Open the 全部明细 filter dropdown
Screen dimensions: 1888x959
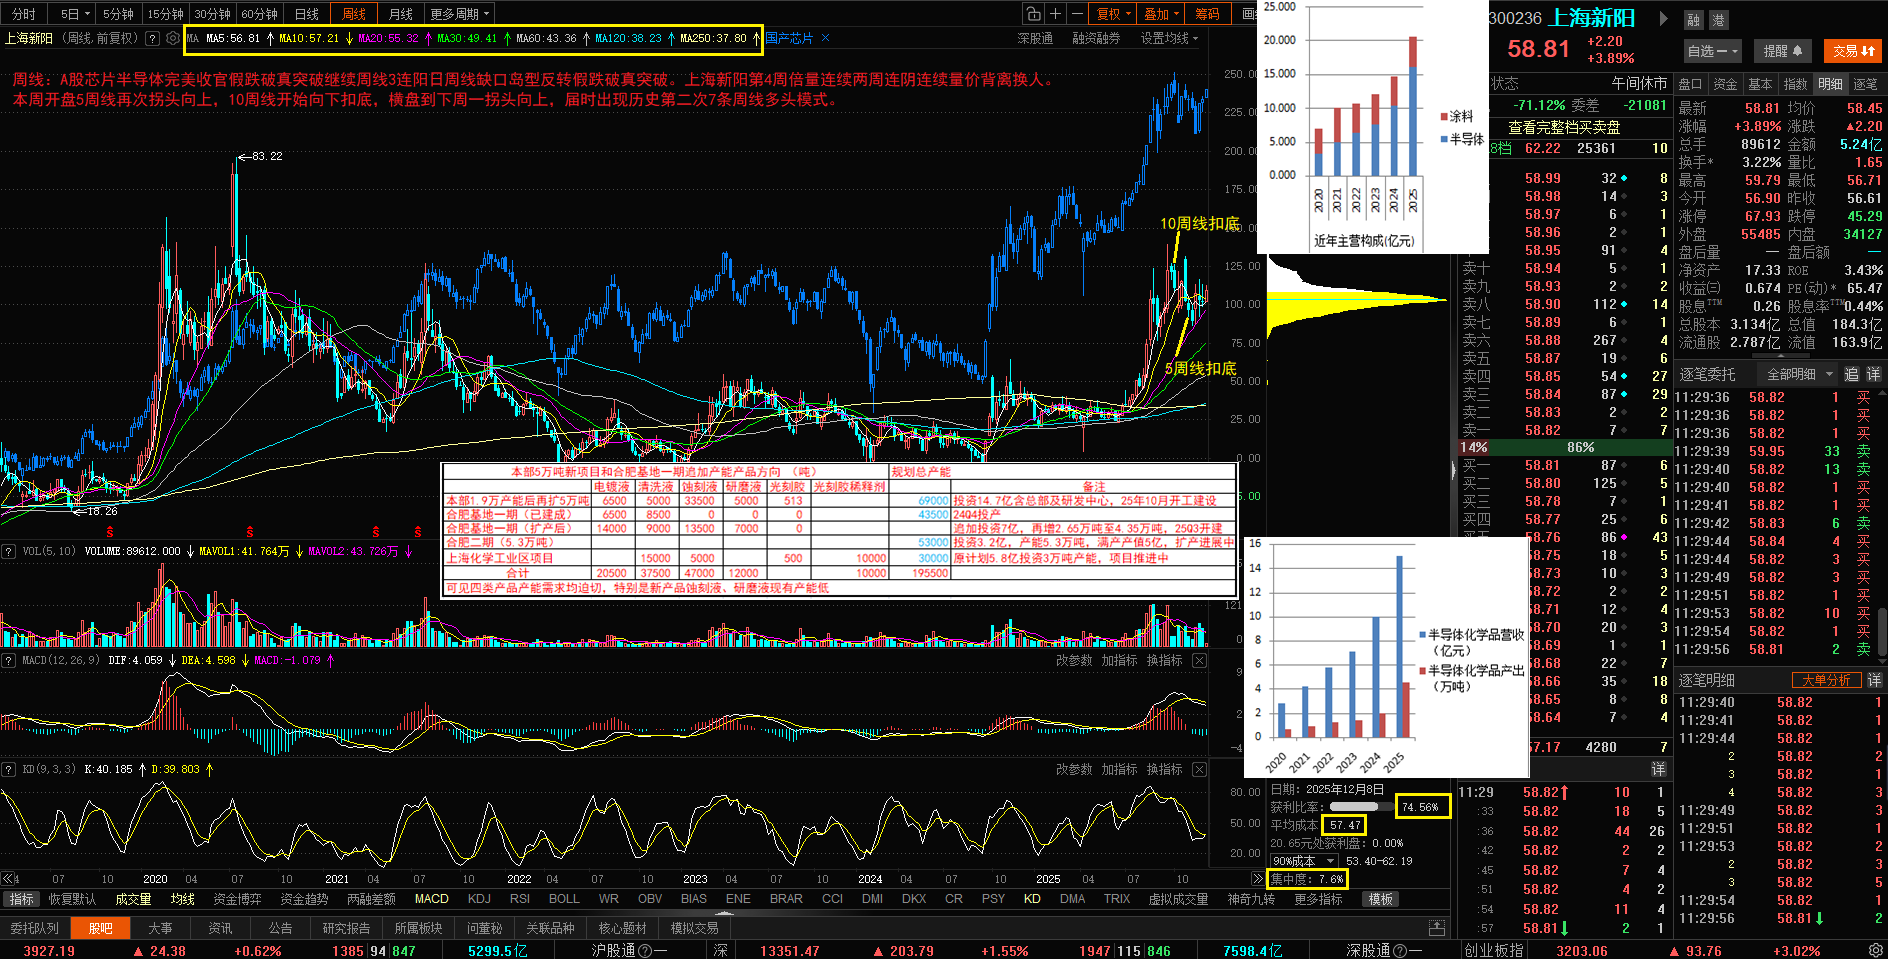point(1800,374)
